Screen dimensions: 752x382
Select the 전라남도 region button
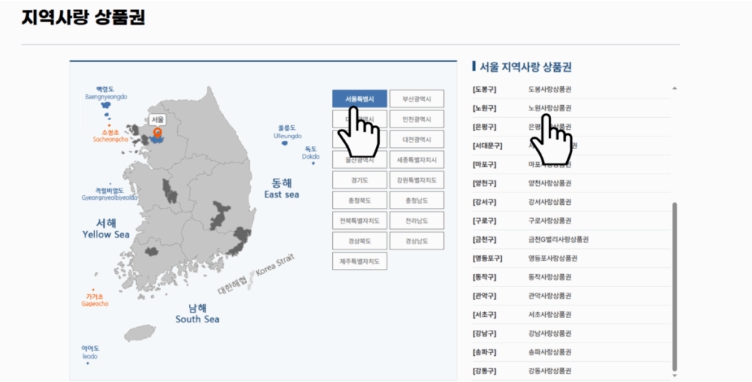tap(416, 220)
